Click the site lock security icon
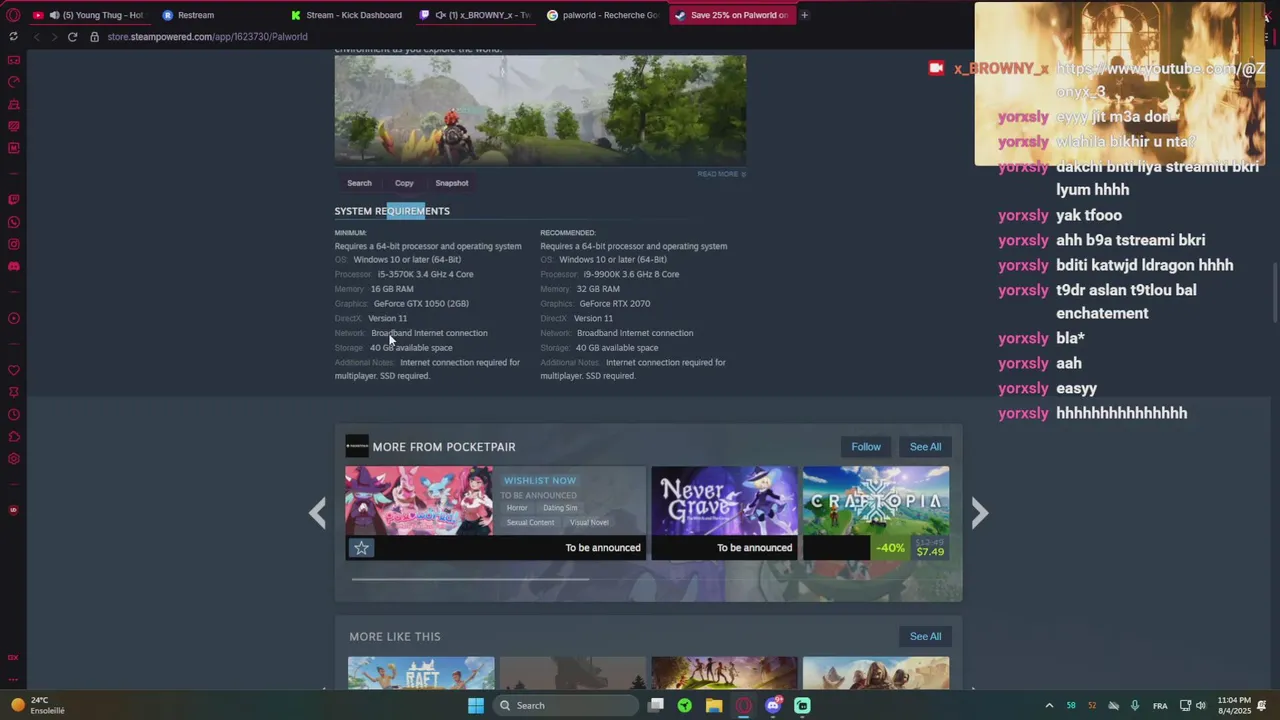 [94, 37]
